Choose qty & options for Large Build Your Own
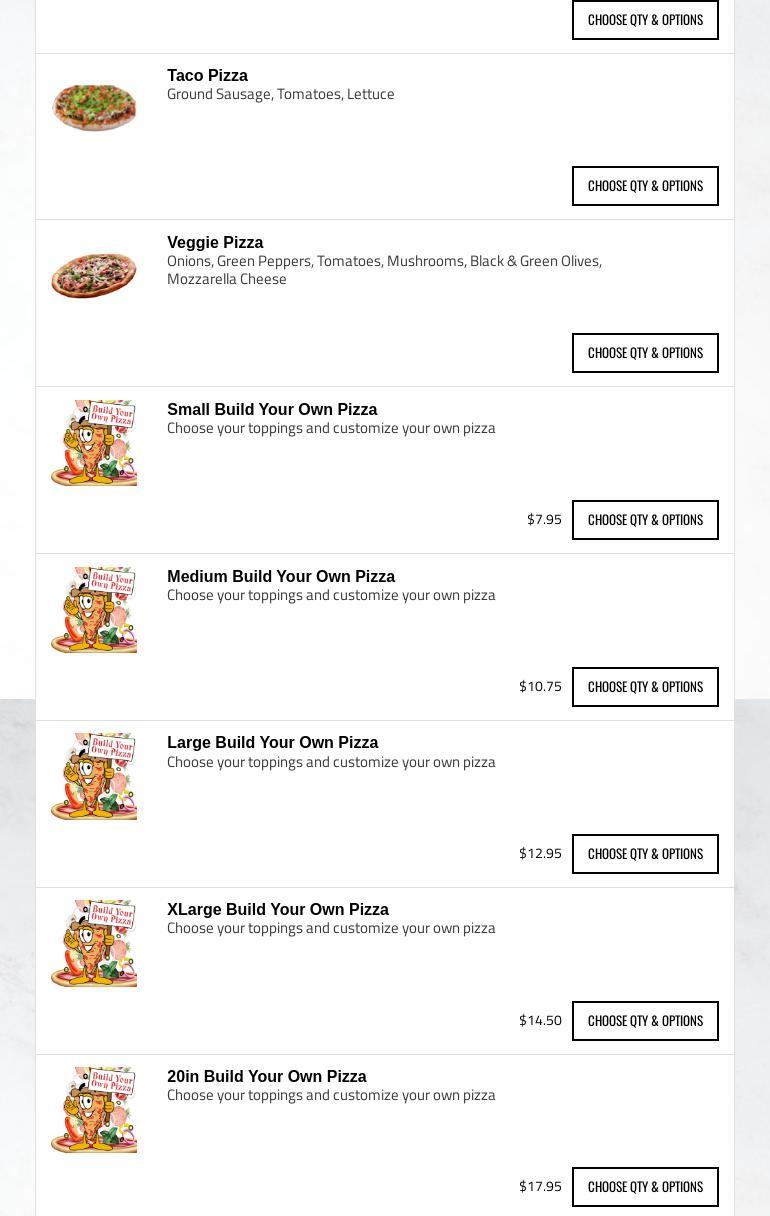This screenshot has width=770, height=1216. point(645,854)
